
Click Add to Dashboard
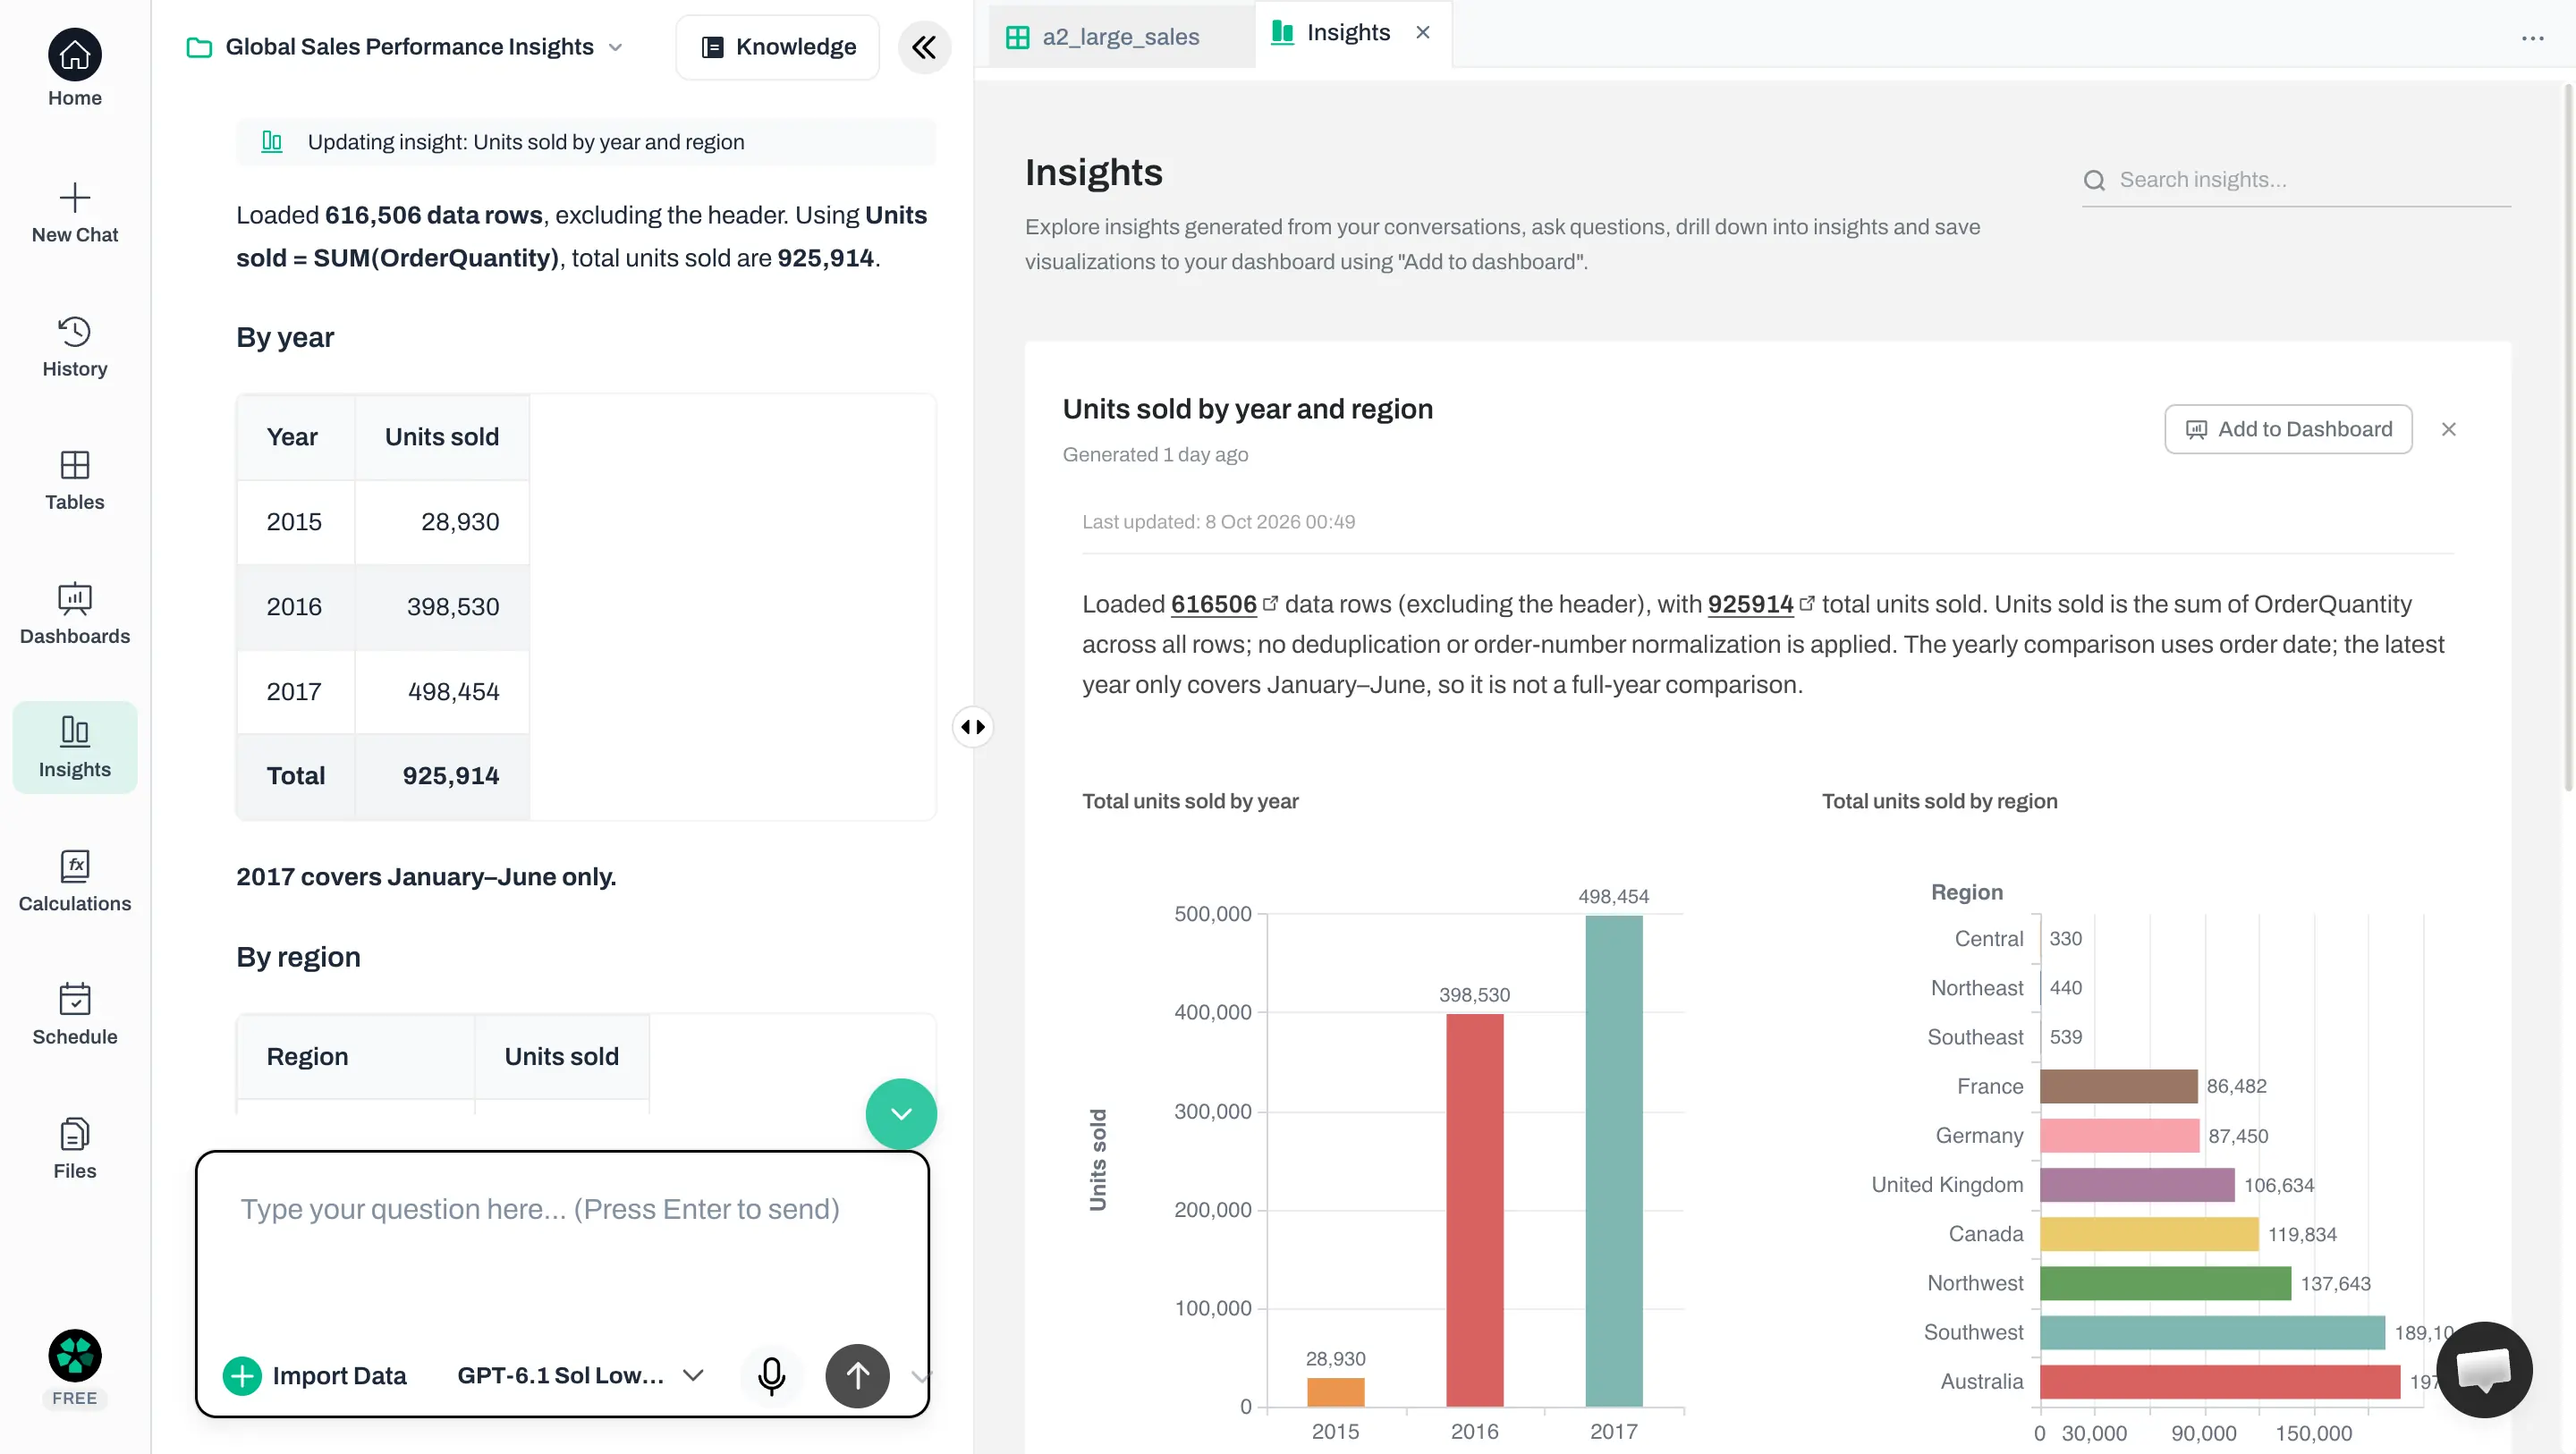[x=2288, y=429]
